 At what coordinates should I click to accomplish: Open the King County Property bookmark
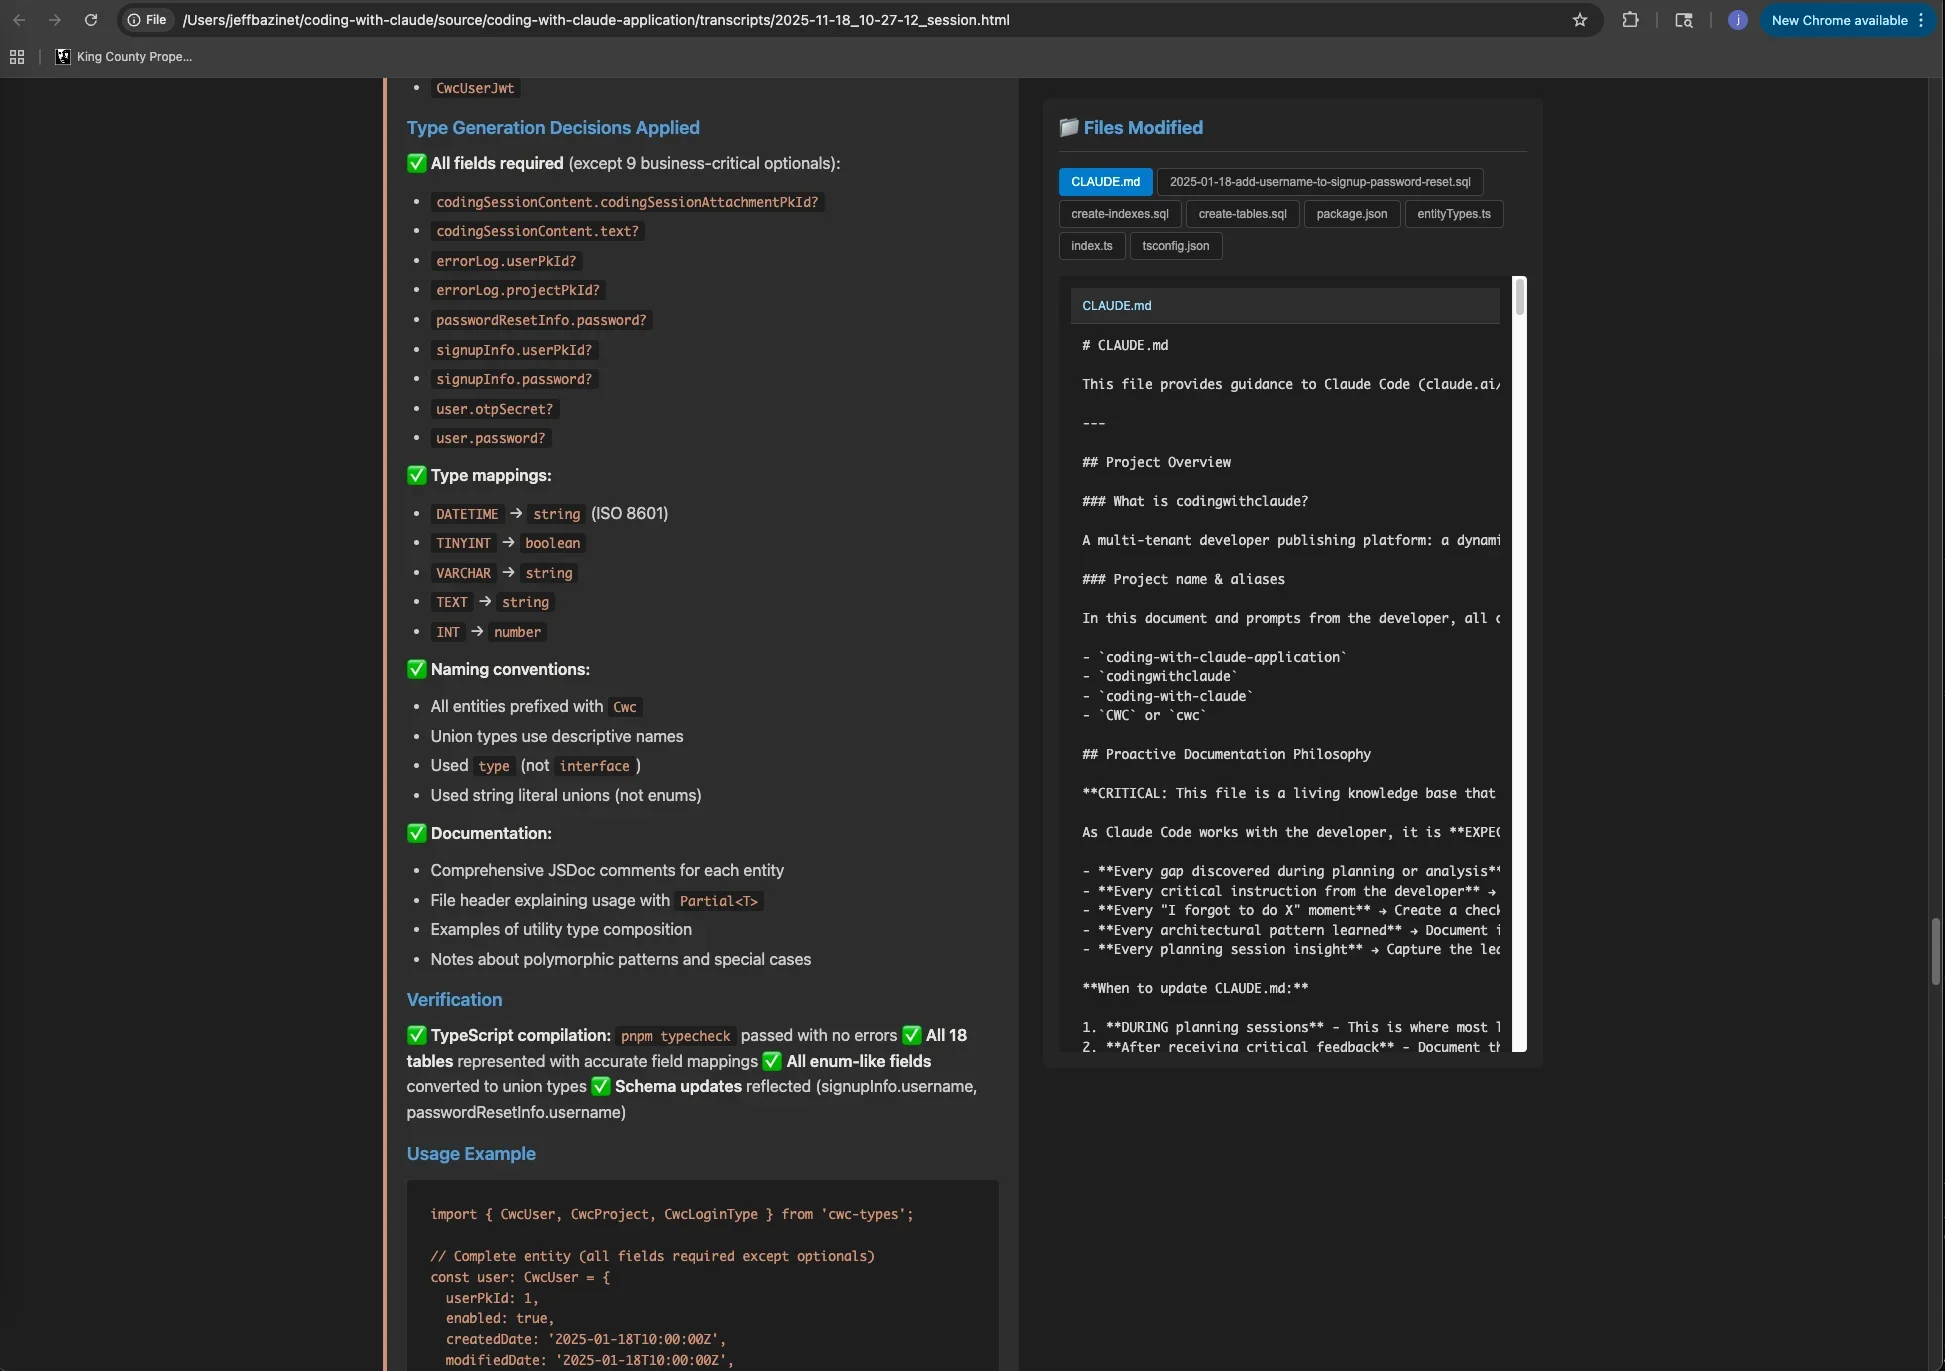(x=124, y=57)
